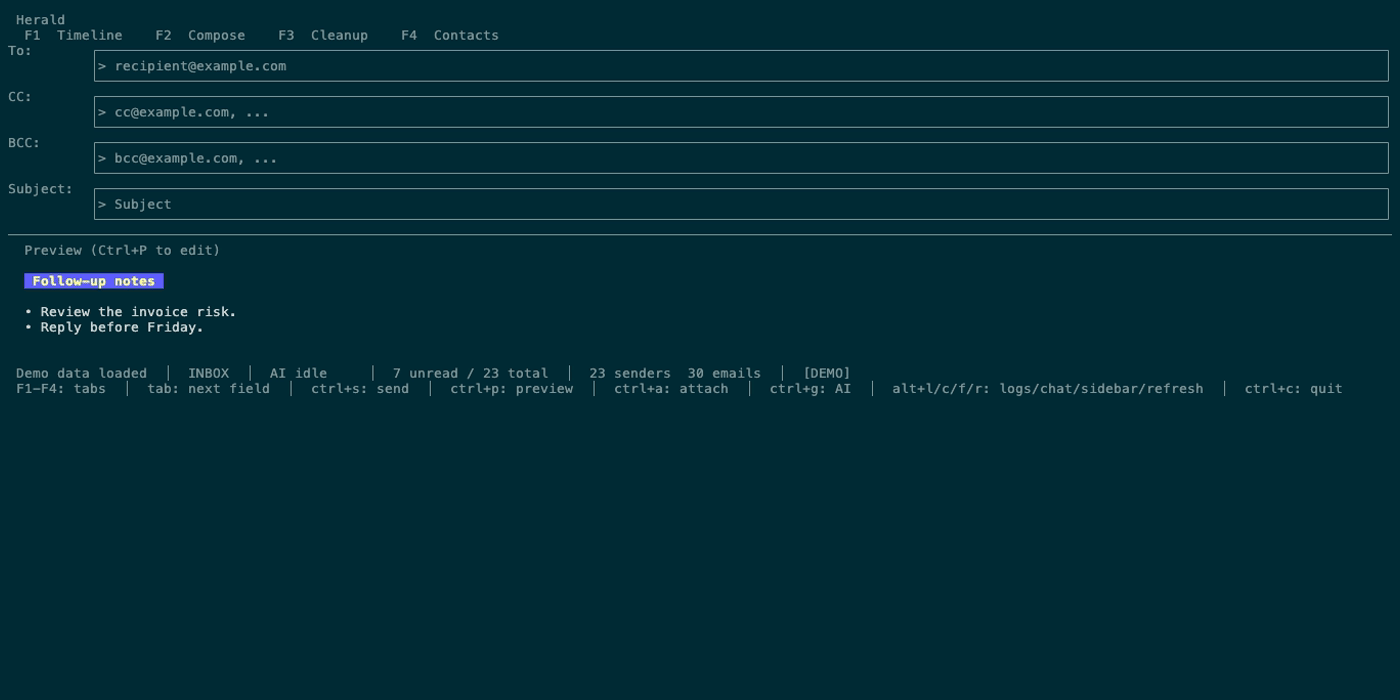The height and width of the screenshot is (700, 1400).
Task: Click the 'ctrl+p: preview' hint
Action: pos(511,389)
